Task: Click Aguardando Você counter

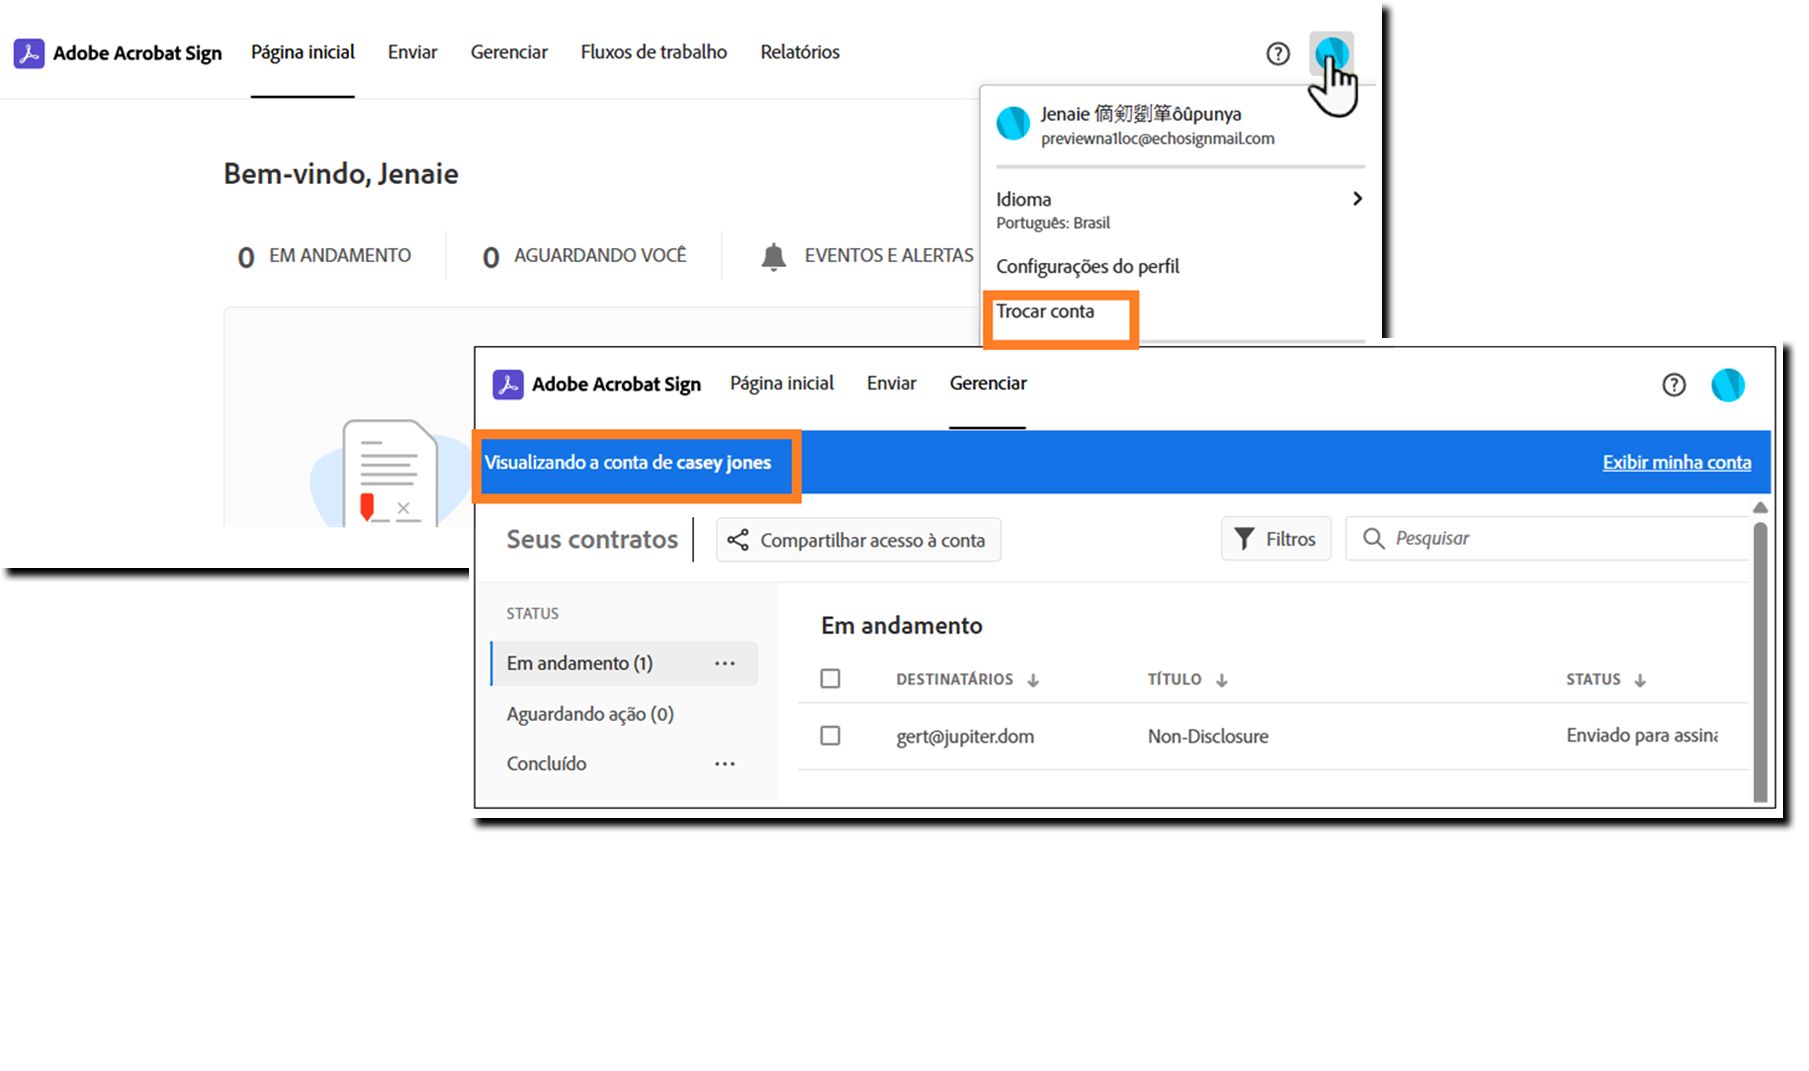Action: click(x=584, y=257)
